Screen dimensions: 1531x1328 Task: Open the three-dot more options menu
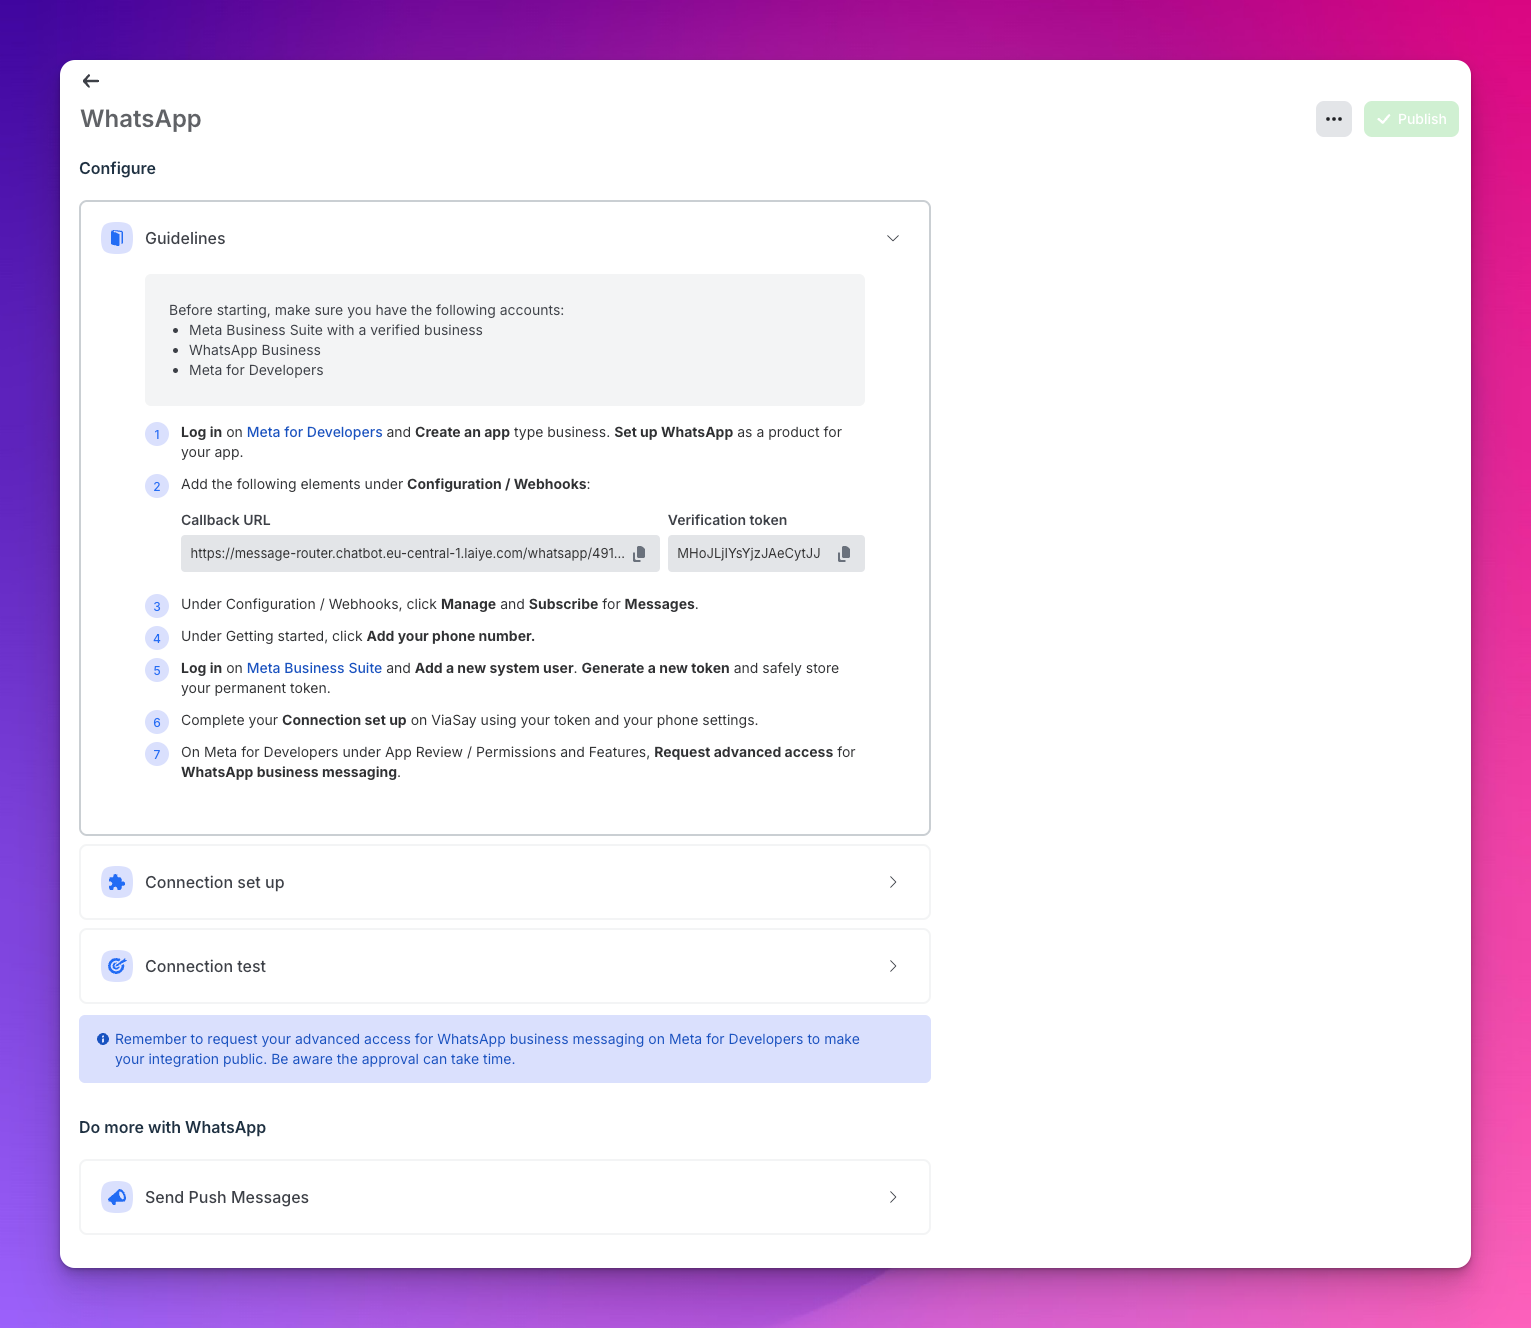[x=1334, y=119]
